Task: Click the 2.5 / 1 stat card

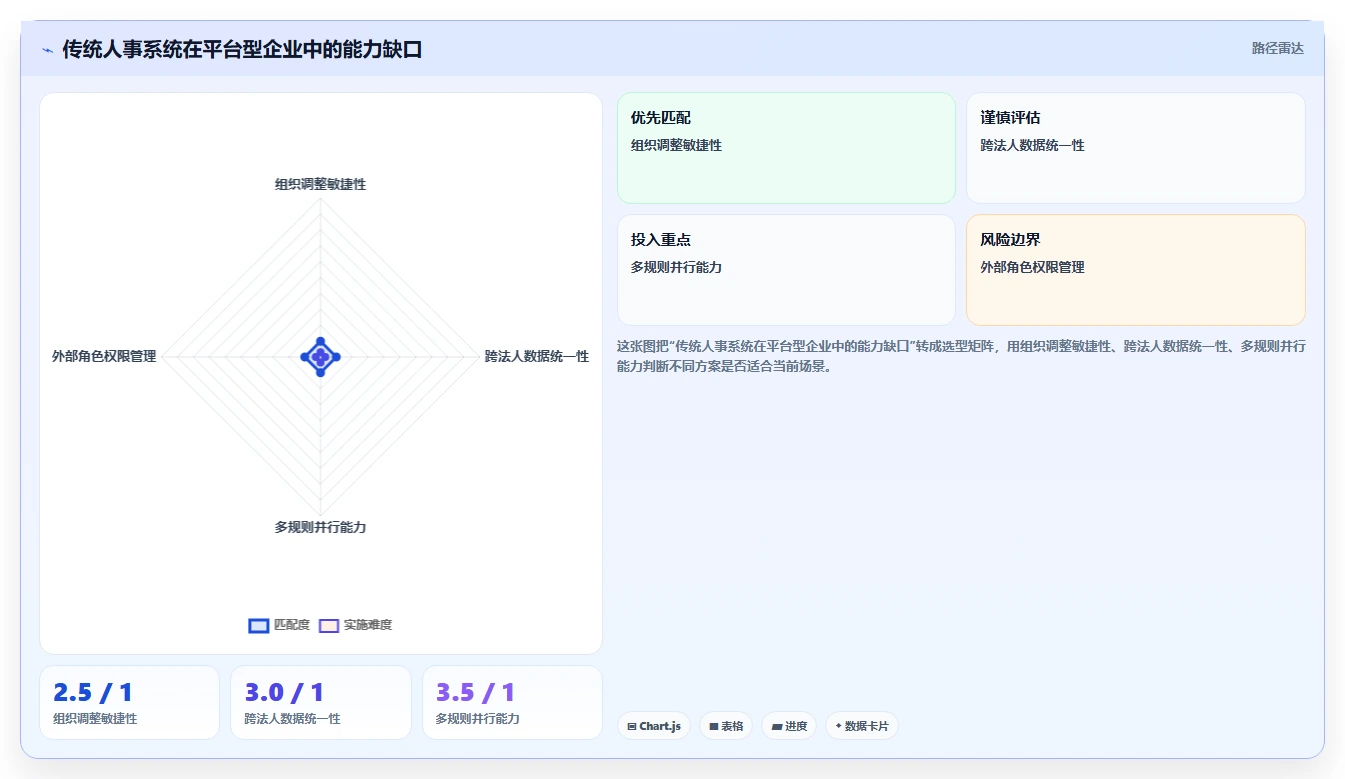Action: [129, 702]
